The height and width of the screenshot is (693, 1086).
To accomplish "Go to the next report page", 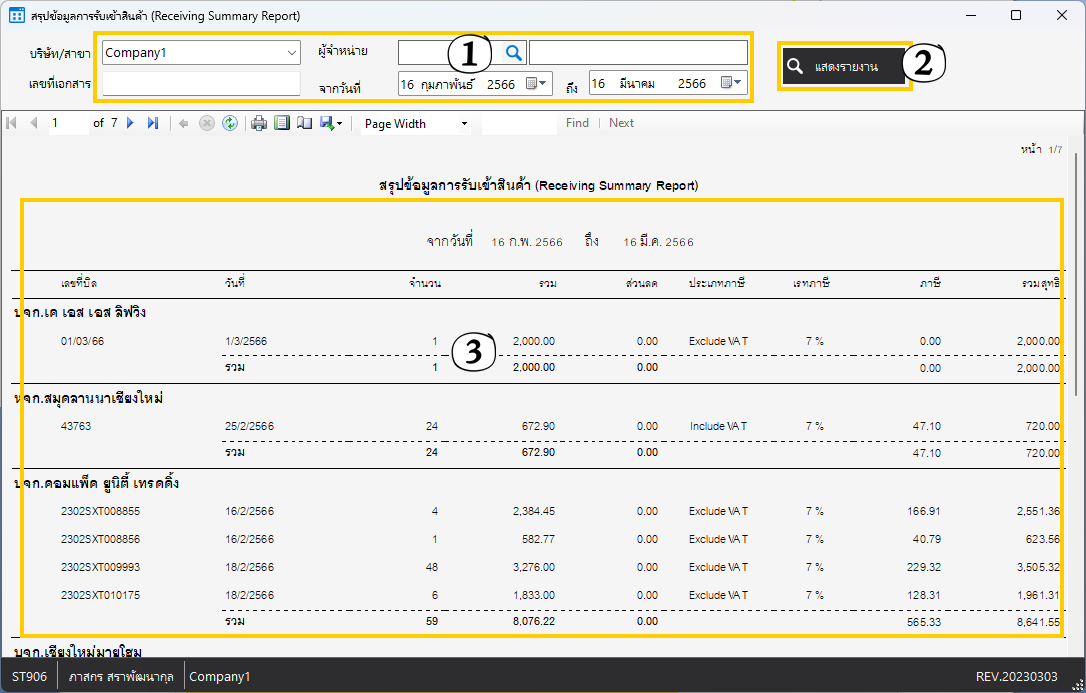I will point(130,123).
